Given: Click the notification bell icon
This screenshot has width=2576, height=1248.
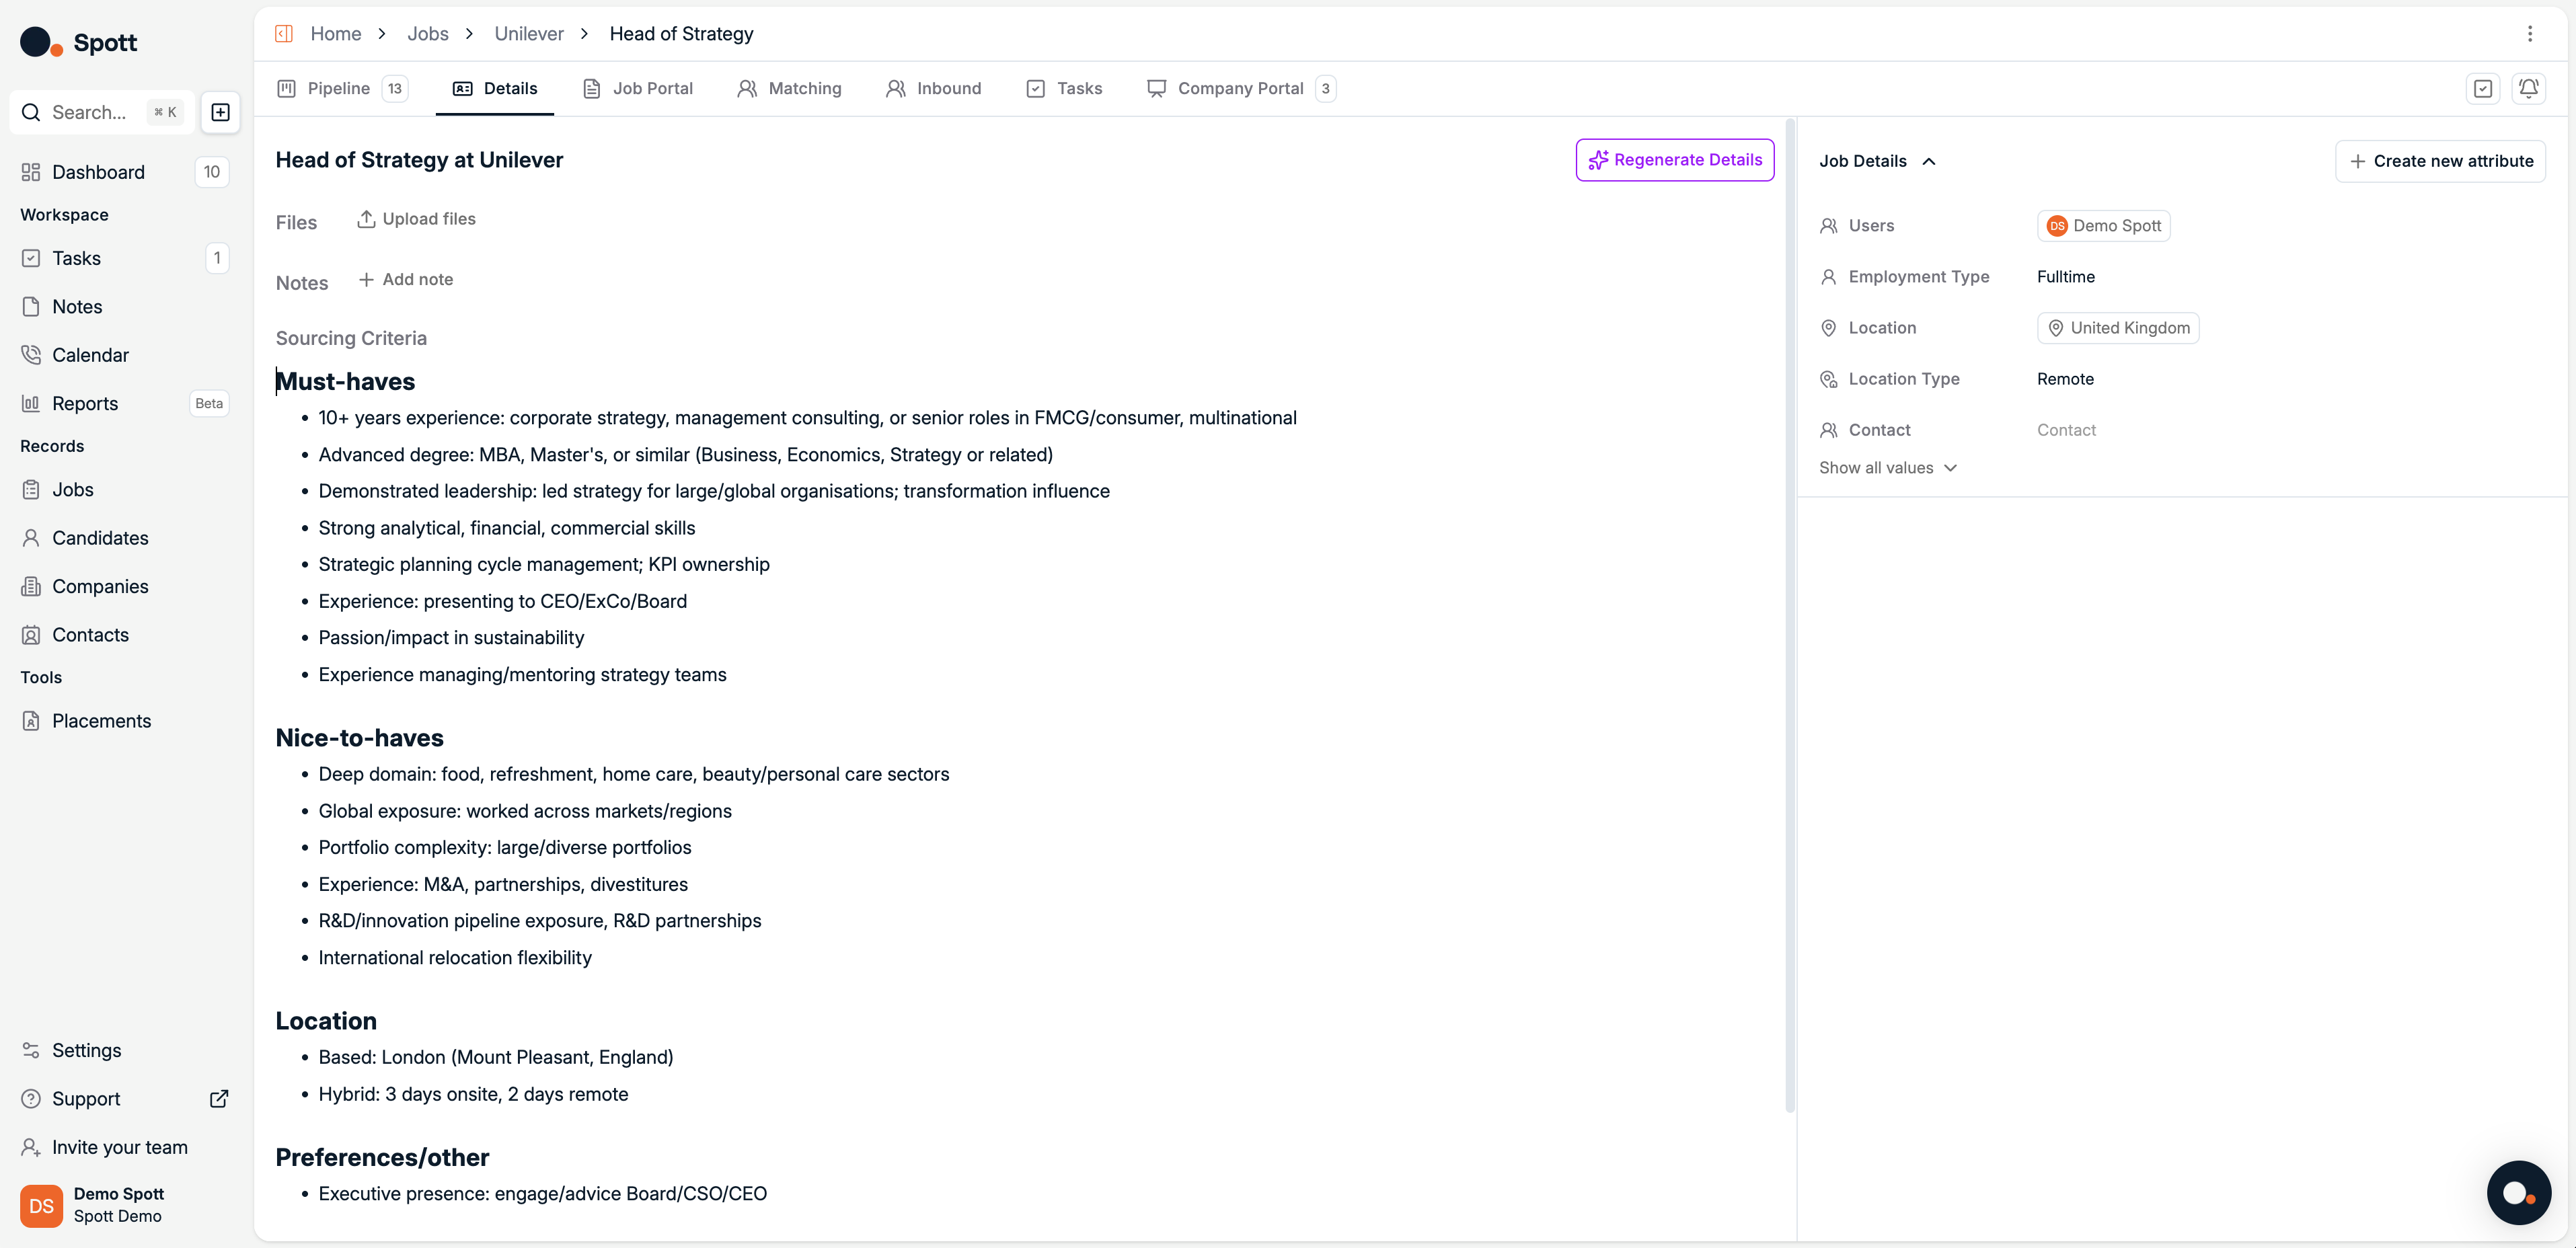Looking at the screenshot, I should pos(2528,88).
